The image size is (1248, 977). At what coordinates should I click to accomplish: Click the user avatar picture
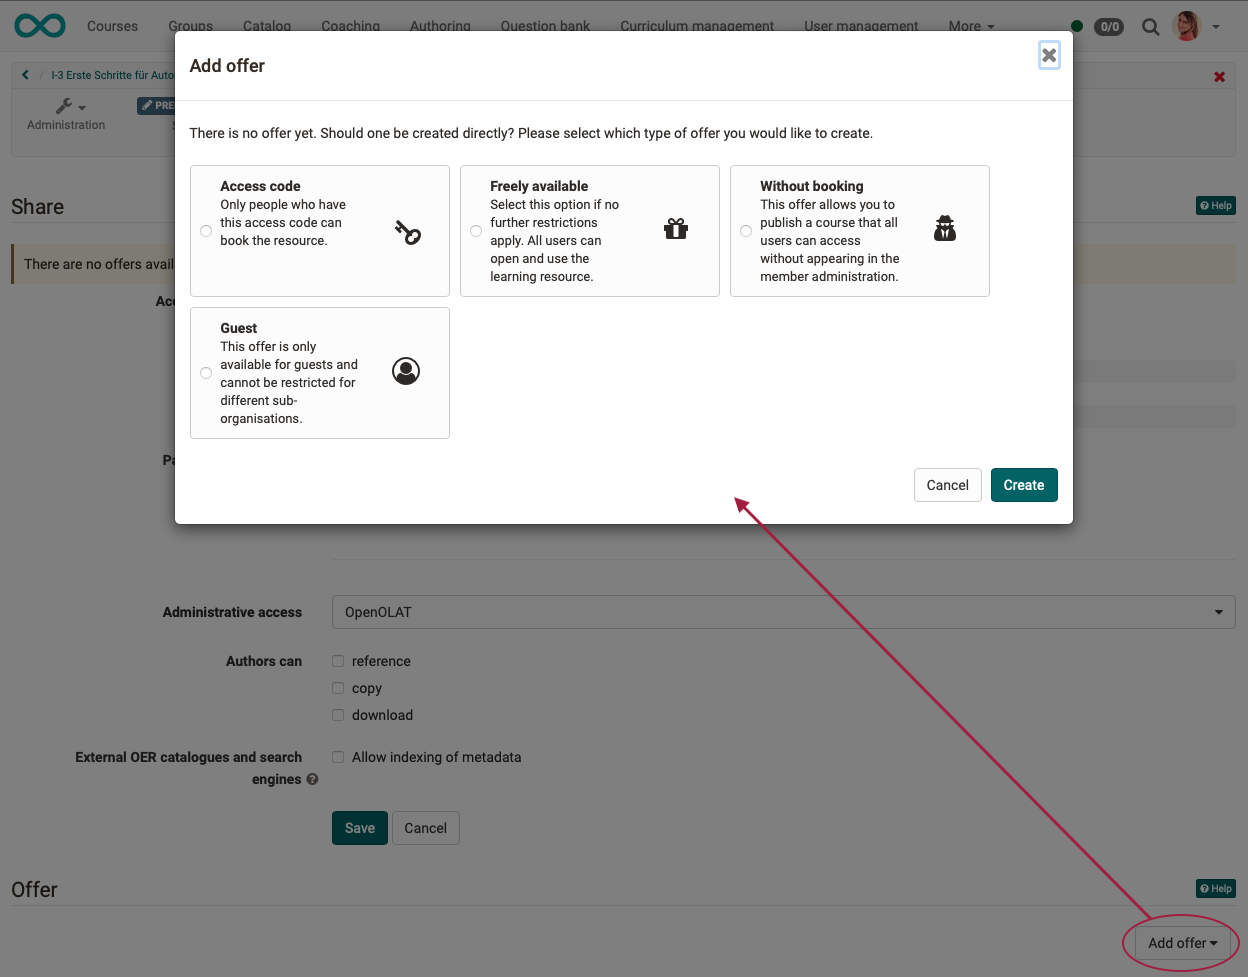(x=1187, y=27)
